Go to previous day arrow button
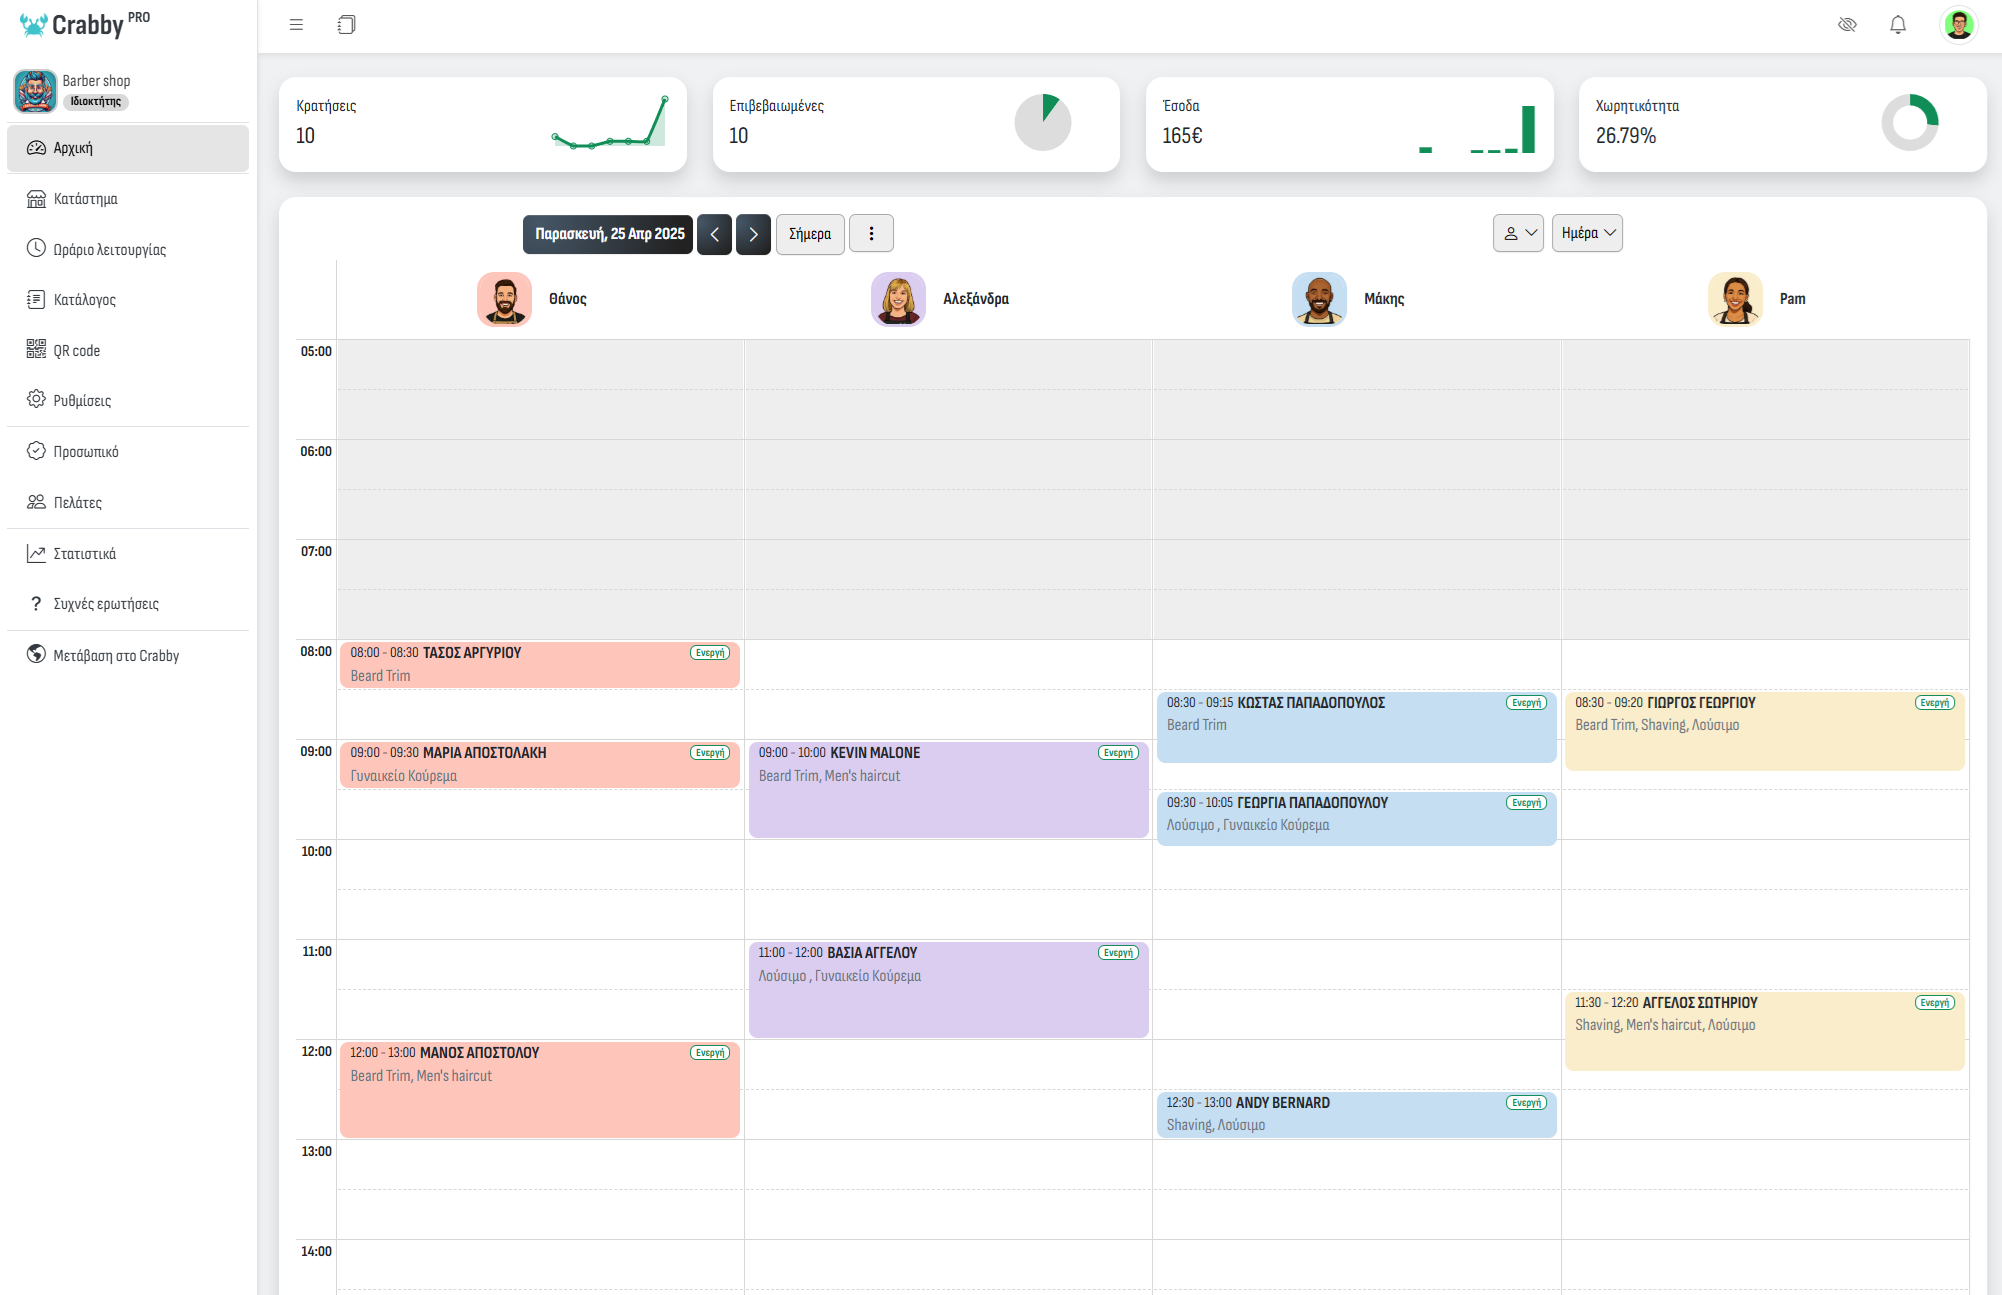Image resolution: width=2002 pixels, height=1295 pixels. (x=714, y=234)
